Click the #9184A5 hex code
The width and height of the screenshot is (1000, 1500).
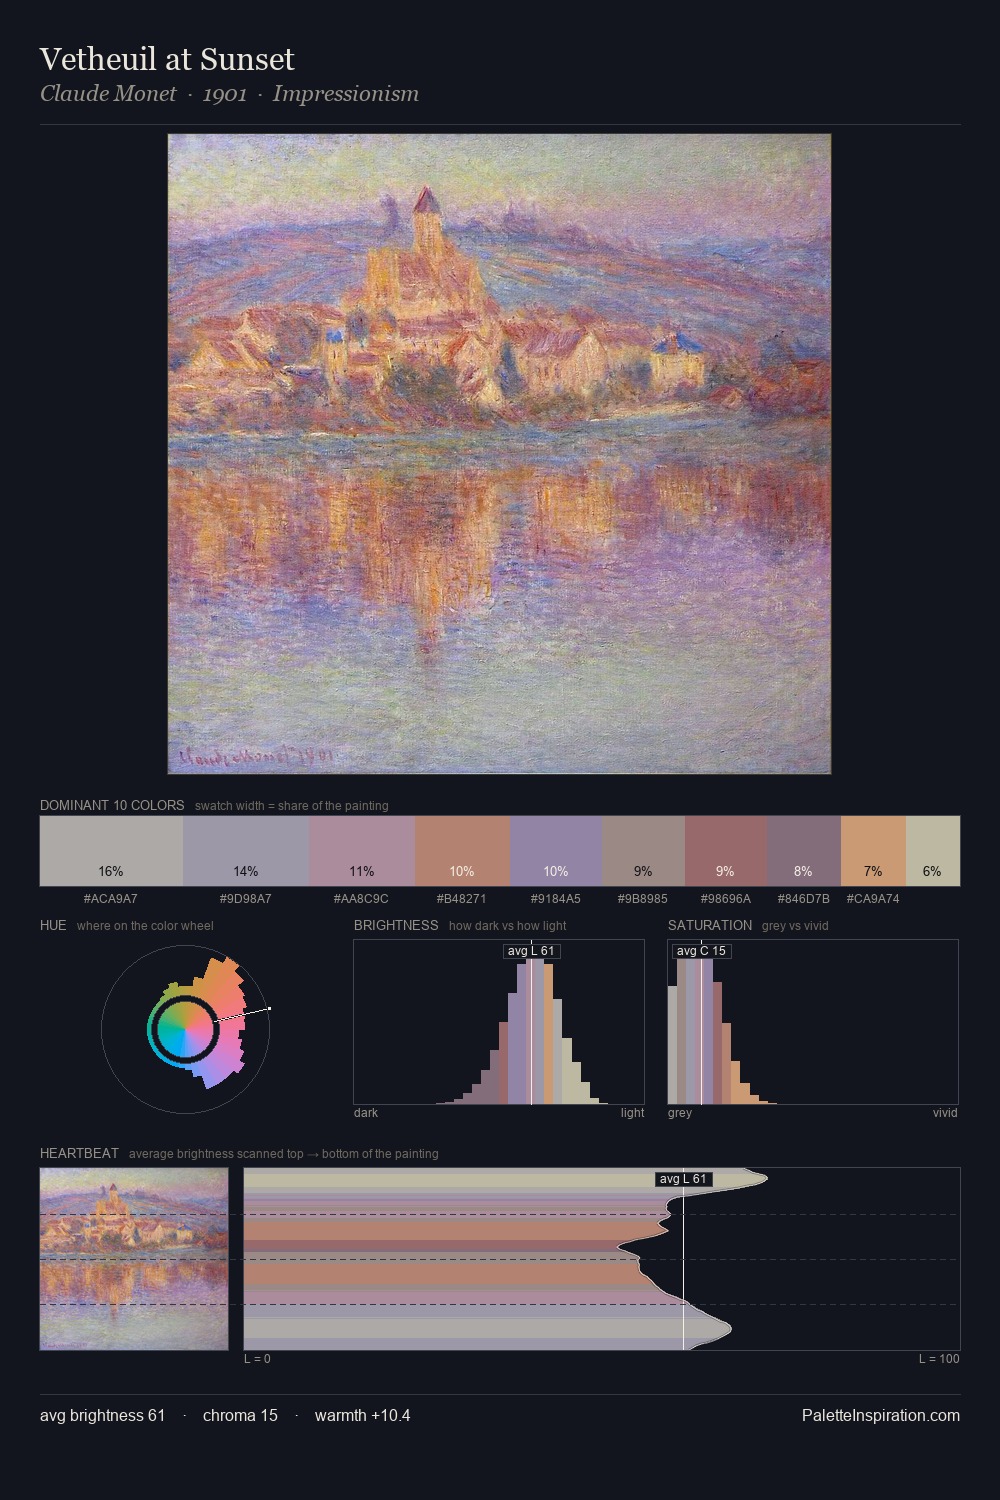[x=556, y=899]
